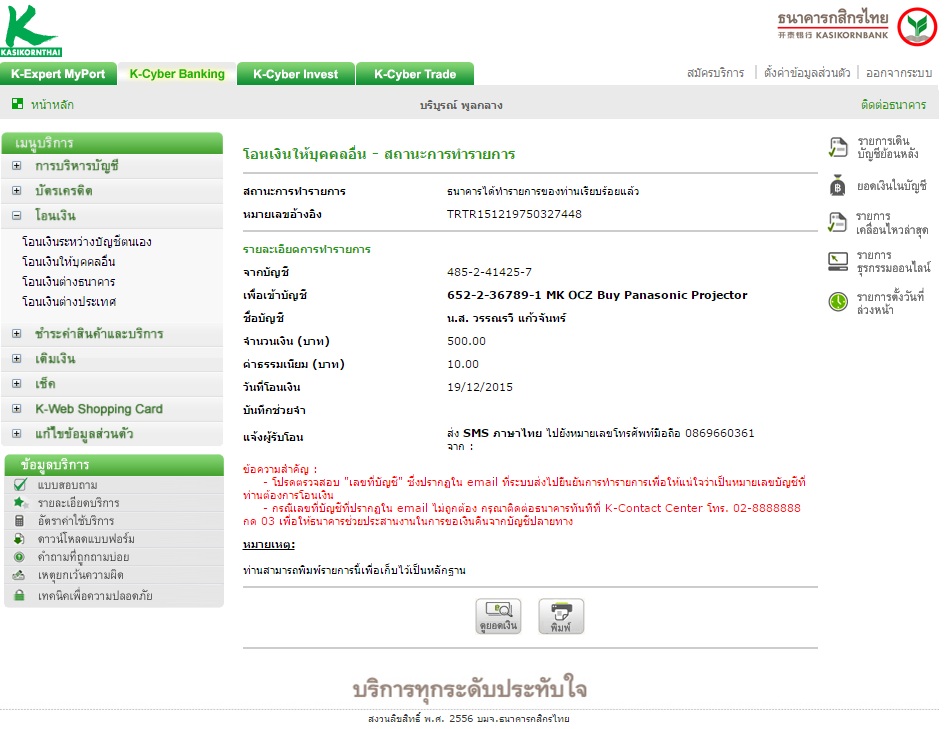Click the ยอดเงินในบัญชี money bag icon
Image resolution: width=947 pixels, height=729 pixels.
(x=838, y=185)
